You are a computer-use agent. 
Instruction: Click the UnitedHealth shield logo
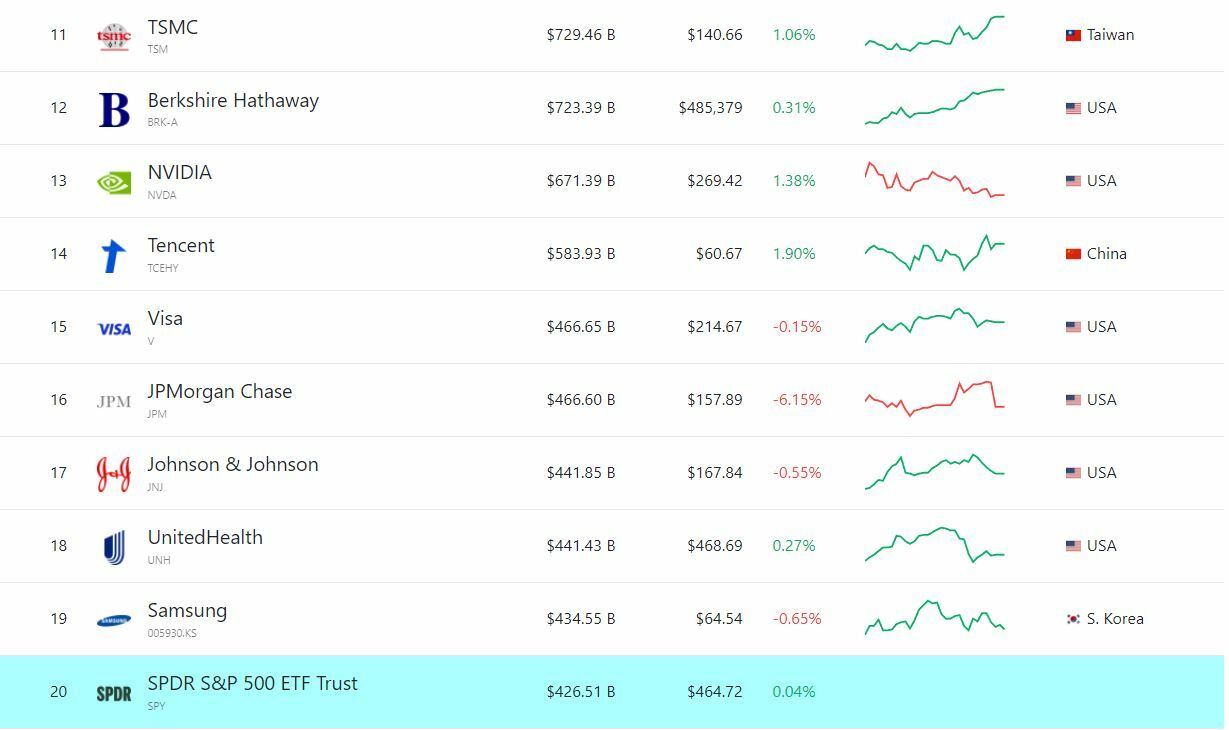click(x=114, y=547)
